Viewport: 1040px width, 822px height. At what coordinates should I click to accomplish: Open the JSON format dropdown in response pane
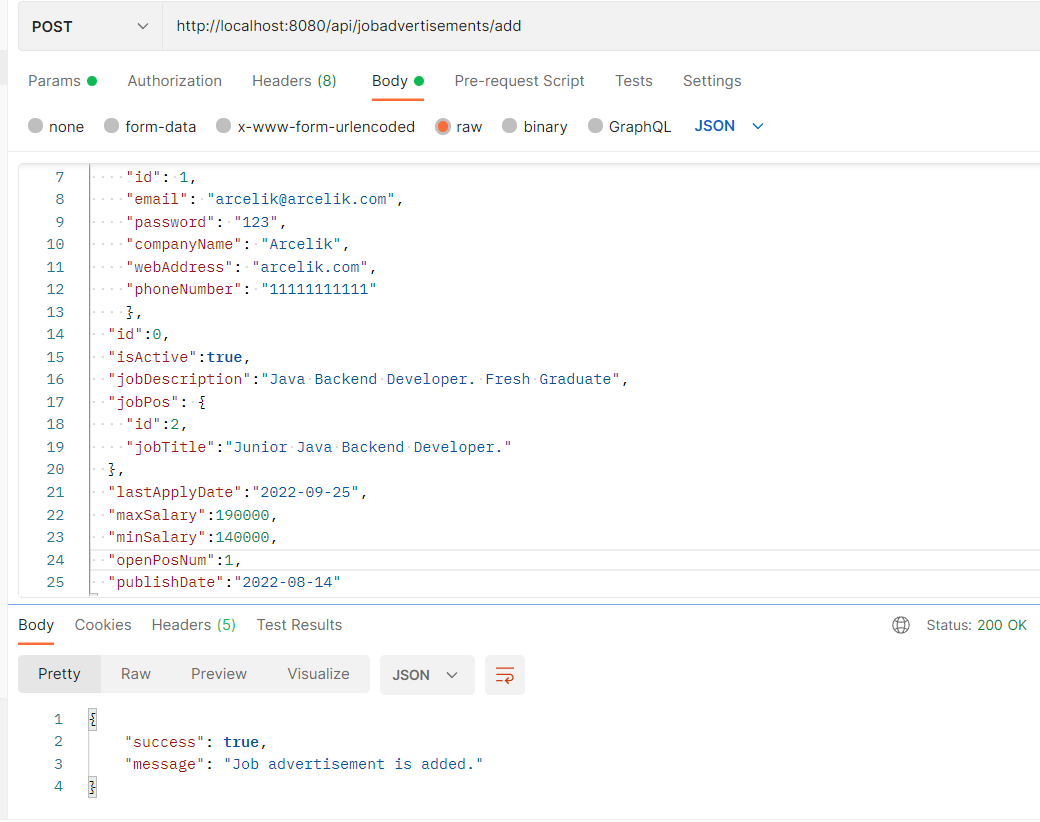pos(427,675)
